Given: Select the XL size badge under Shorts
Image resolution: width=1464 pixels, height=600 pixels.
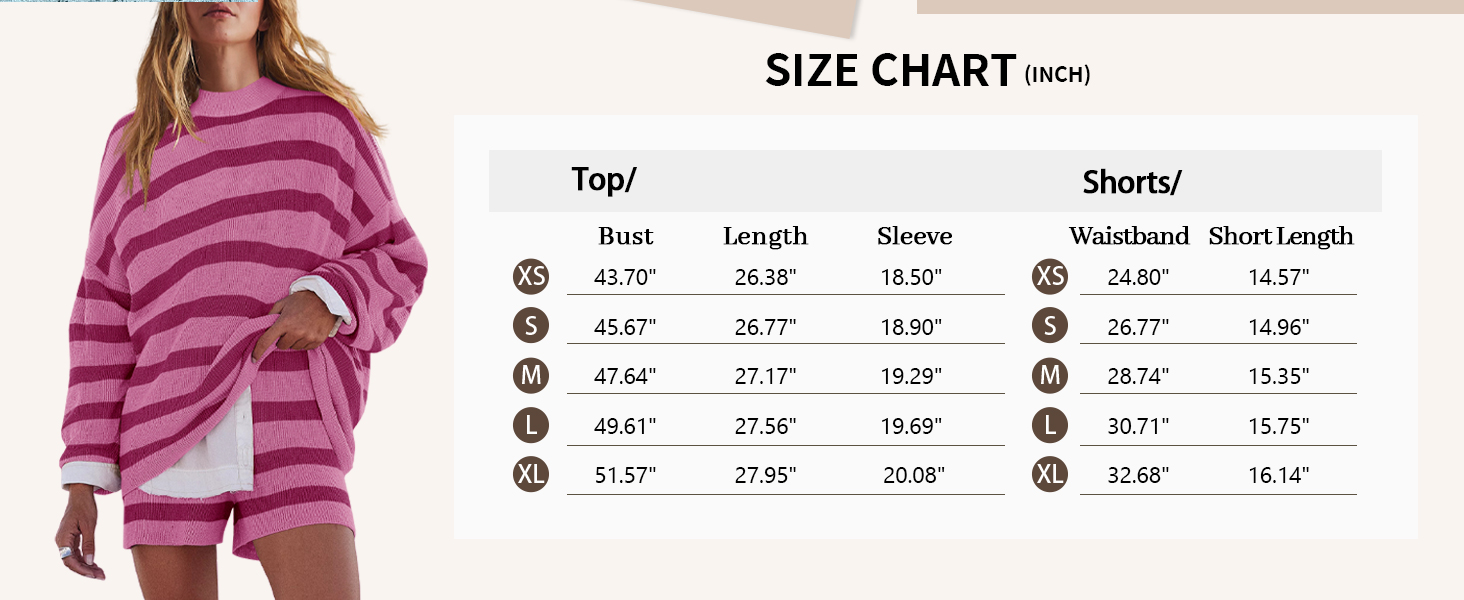Looking at the screenshot, I should pyautogui.click(x=1050, y=475).
